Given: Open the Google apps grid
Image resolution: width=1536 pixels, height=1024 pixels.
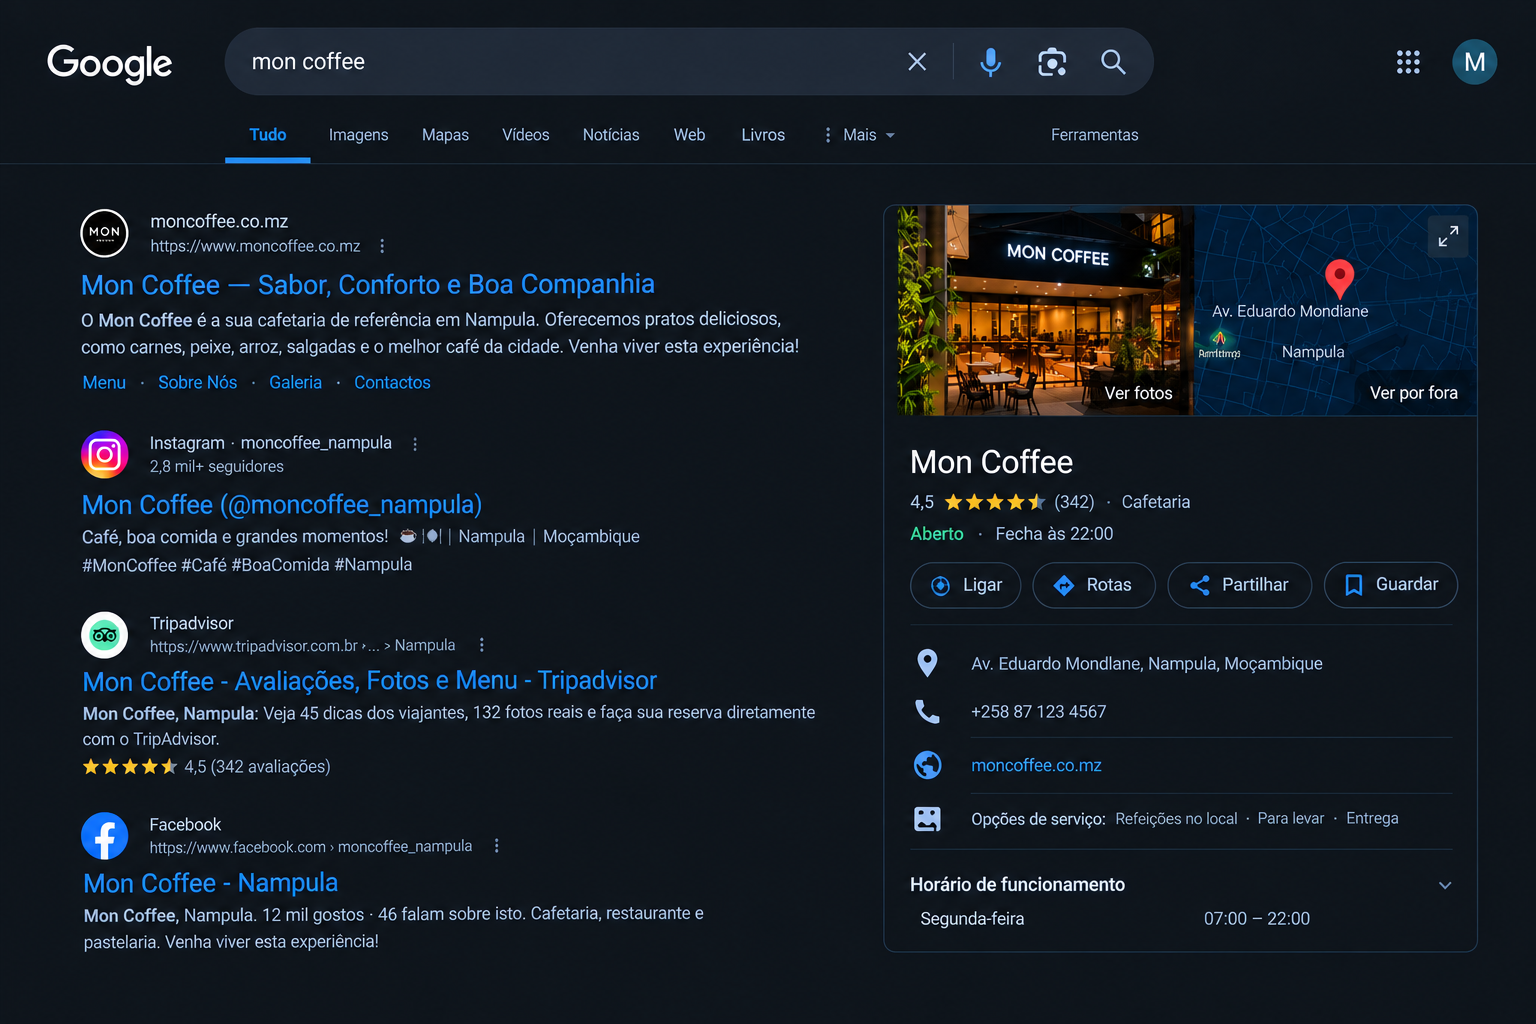Looking at the screenshot, I should point(1408,62).
